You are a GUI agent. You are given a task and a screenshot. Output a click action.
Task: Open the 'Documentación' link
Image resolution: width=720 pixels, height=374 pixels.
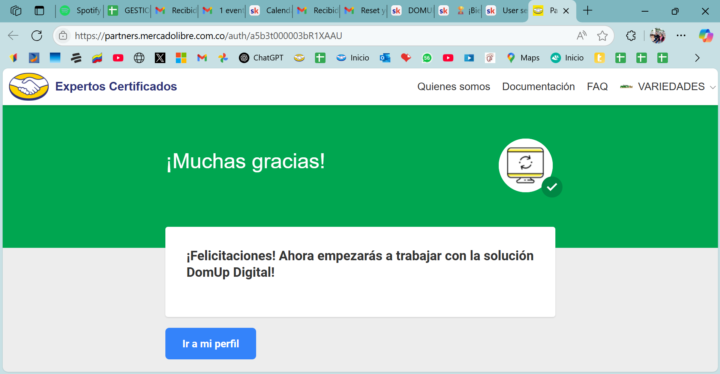(x=538, y=86)
